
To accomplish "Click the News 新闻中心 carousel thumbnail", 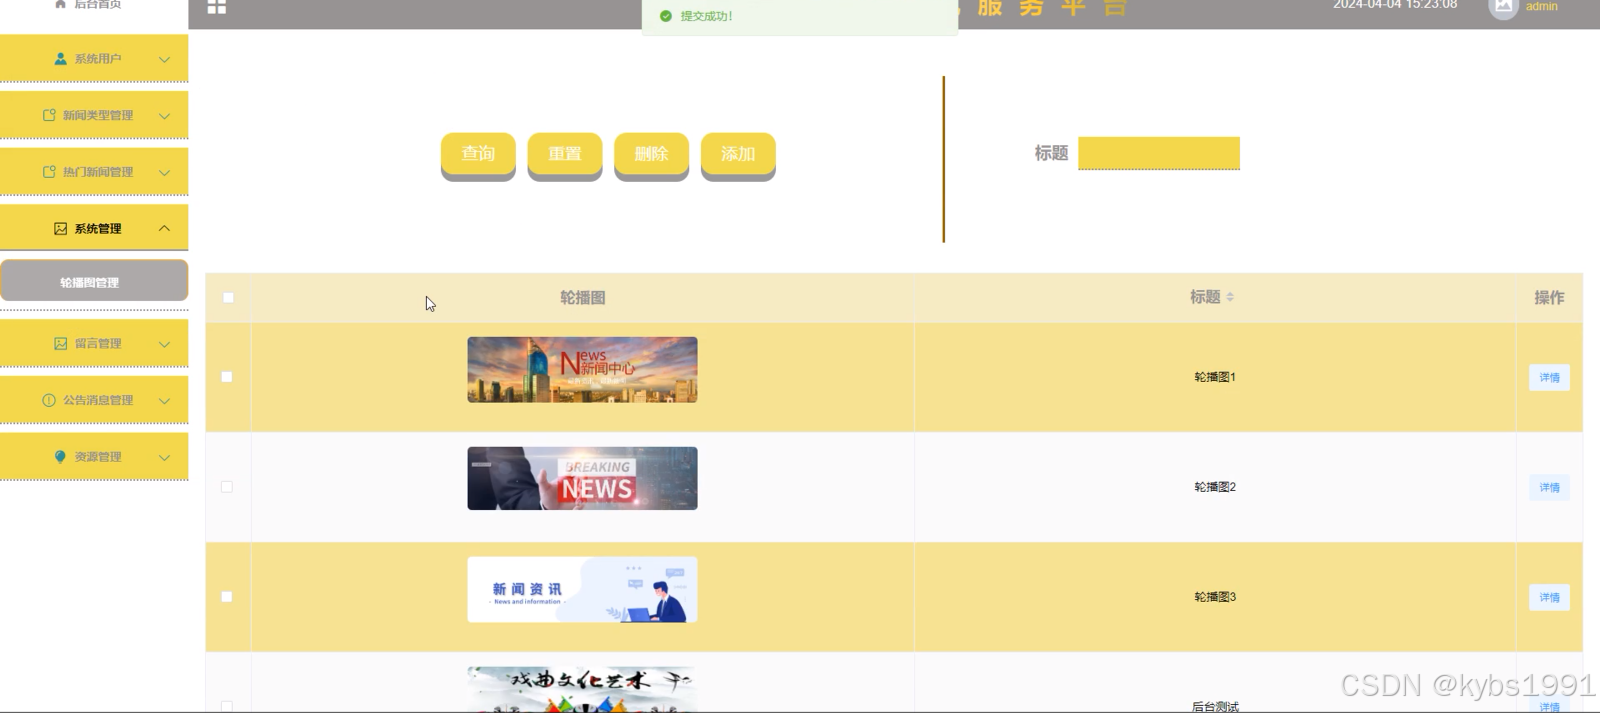I will tap(582, 370).
